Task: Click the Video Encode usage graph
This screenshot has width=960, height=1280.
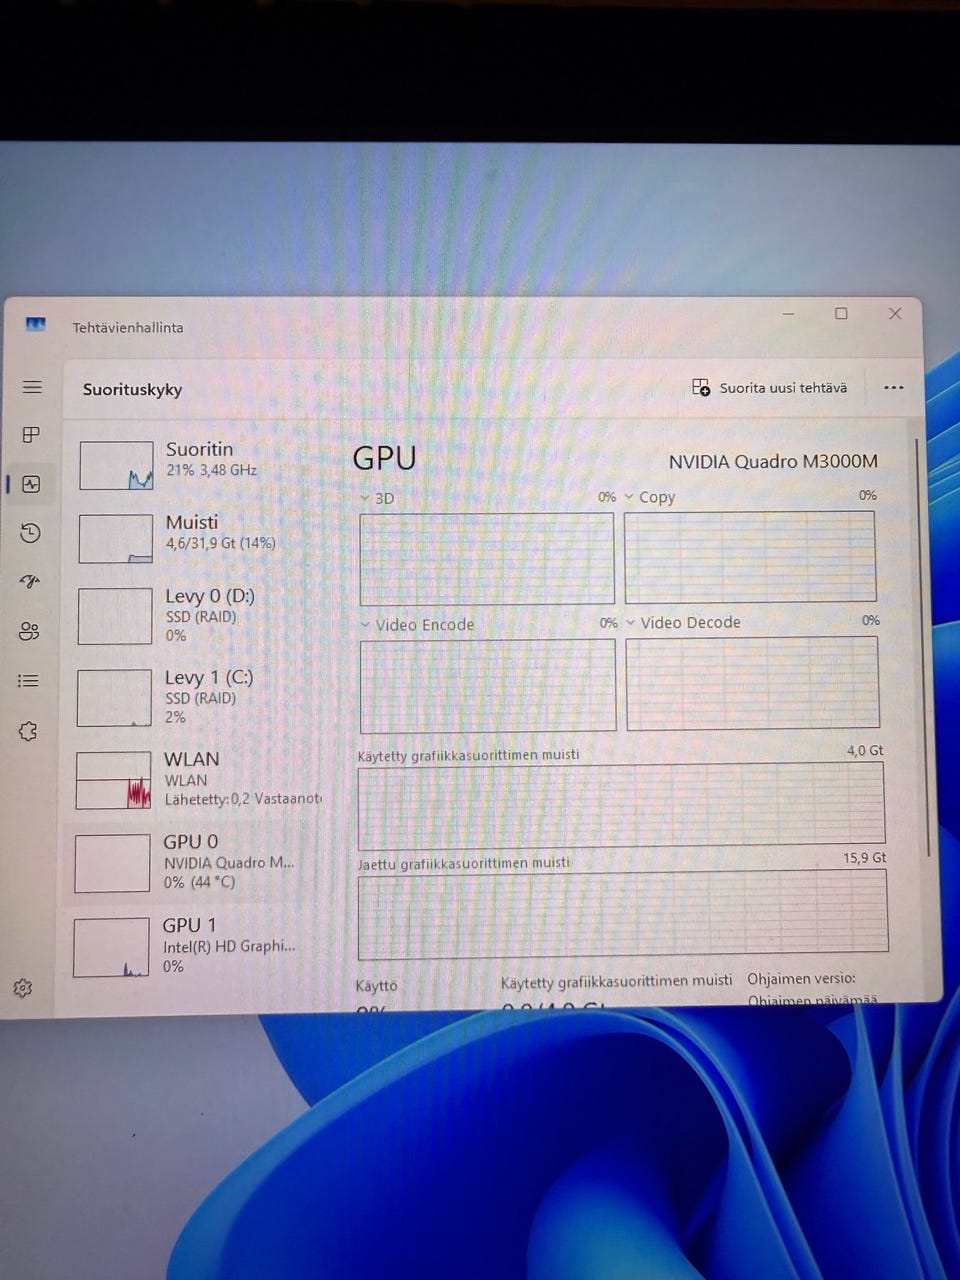Action: point(488,686)
